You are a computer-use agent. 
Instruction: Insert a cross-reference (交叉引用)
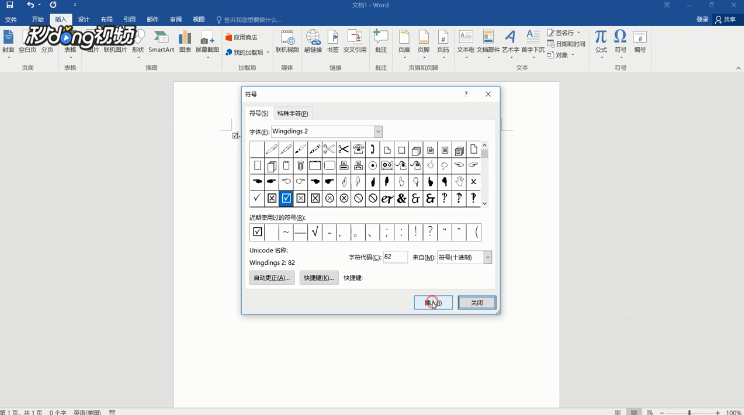(x=354, y=42)
